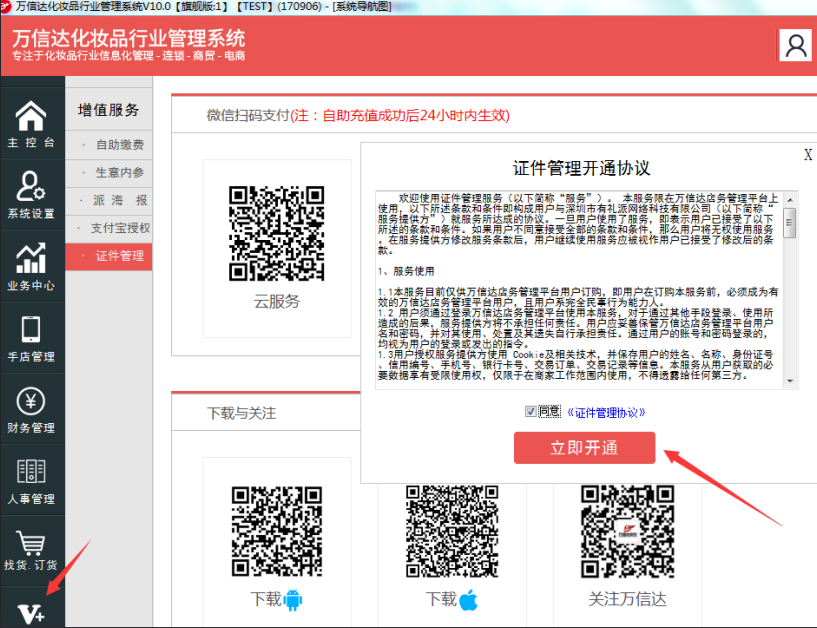This screenshot has height=628, width=817.
Task: Select 派海报 menu item
Action: 109,200
